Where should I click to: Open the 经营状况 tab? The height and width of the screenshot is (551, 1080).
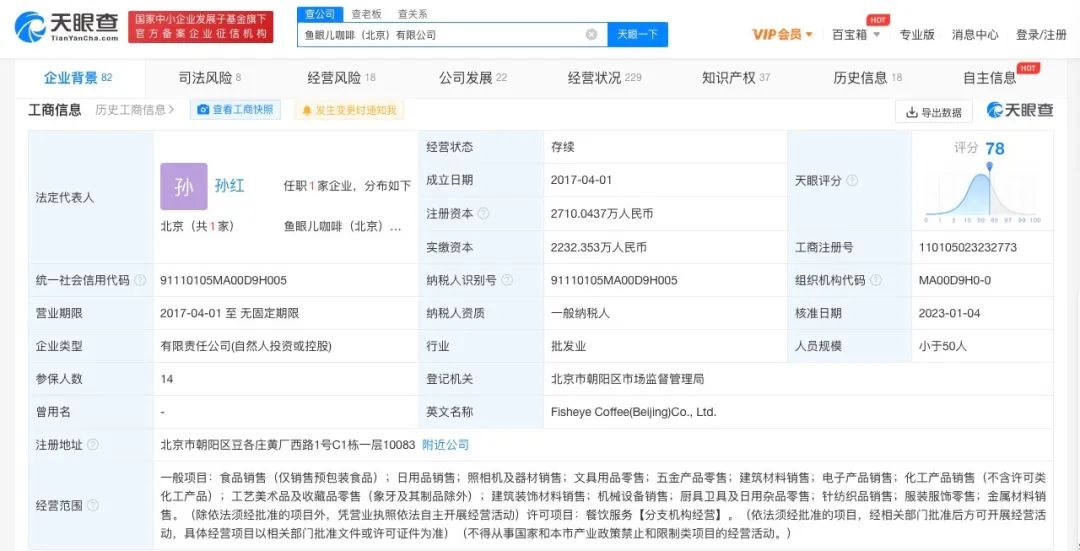point(604,78)
